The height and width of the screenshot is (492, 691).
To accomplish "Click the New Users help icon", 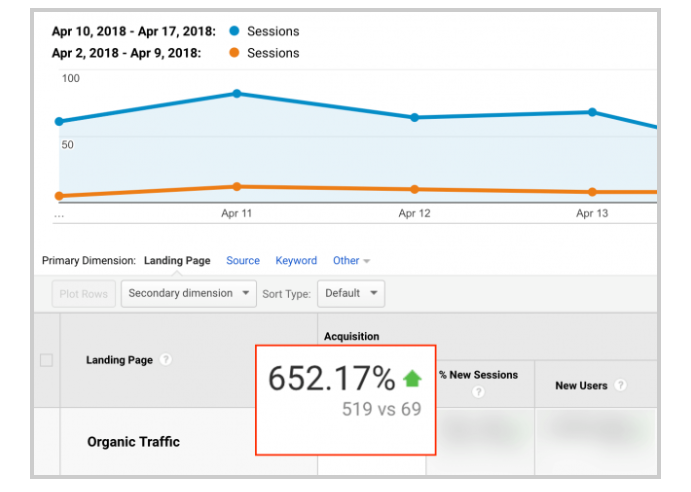I will tap(620, 385).
